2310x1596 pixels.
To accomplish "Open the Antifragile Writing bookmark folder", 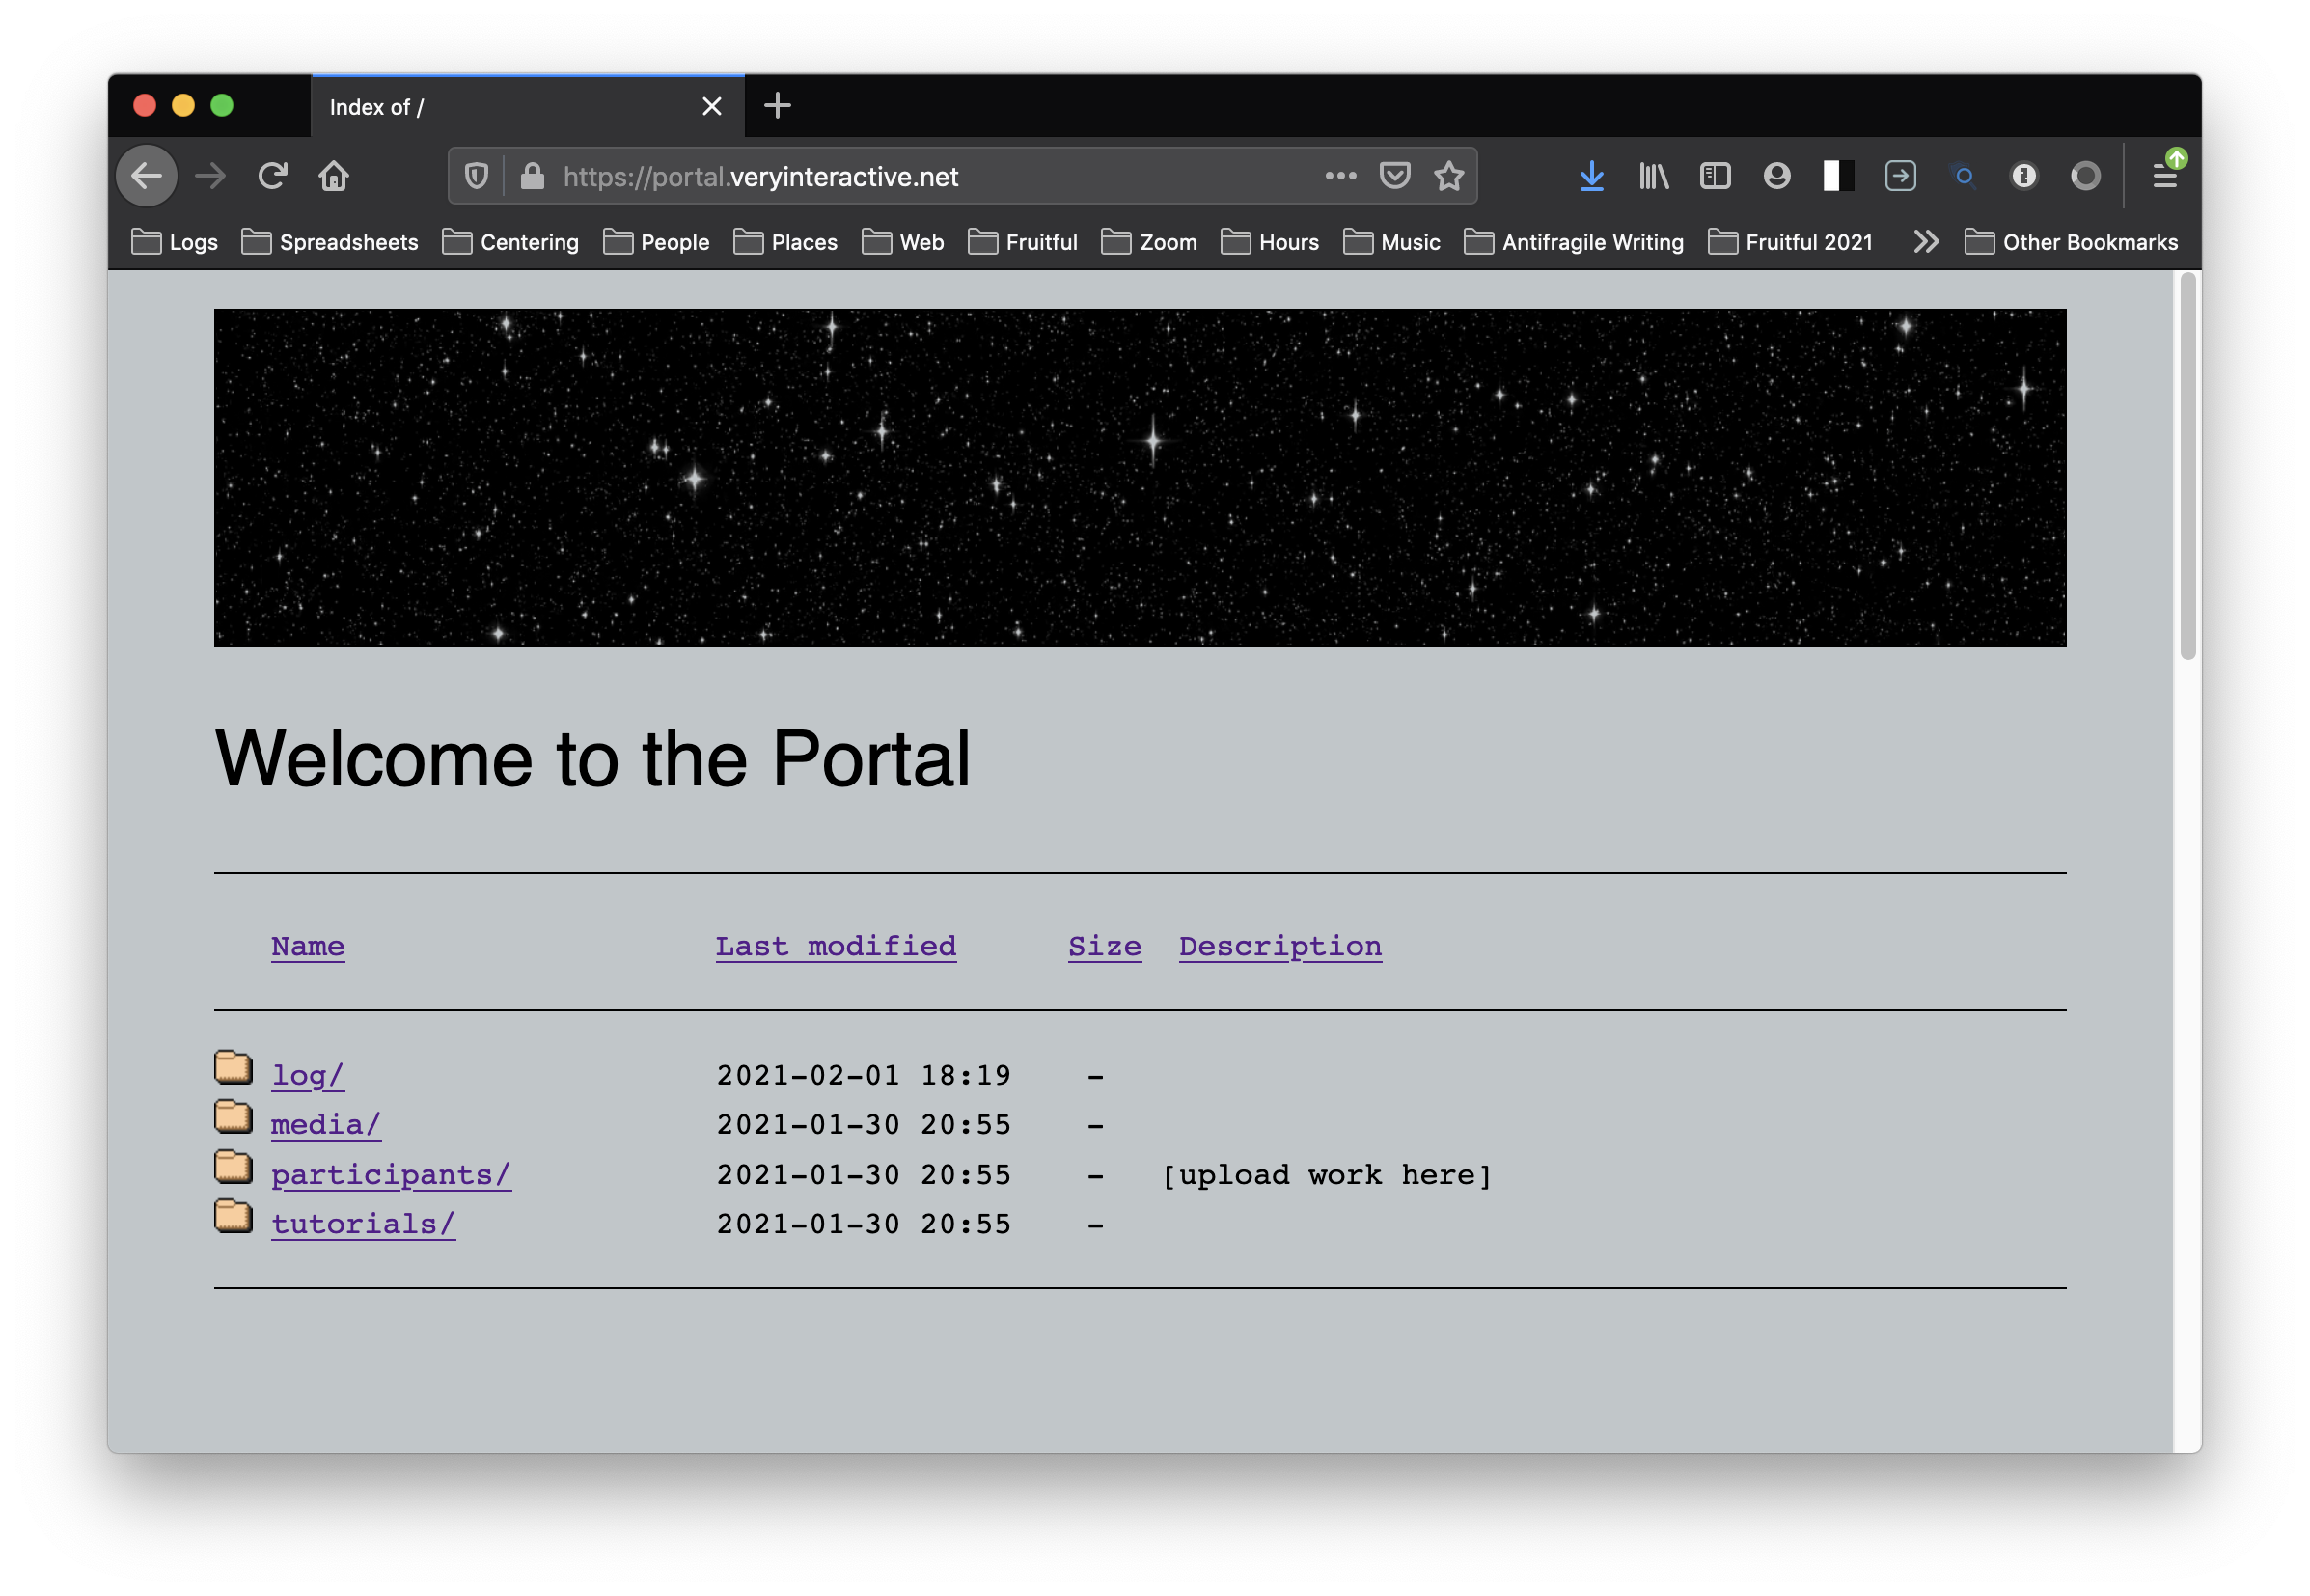I will coord(1574,243).
